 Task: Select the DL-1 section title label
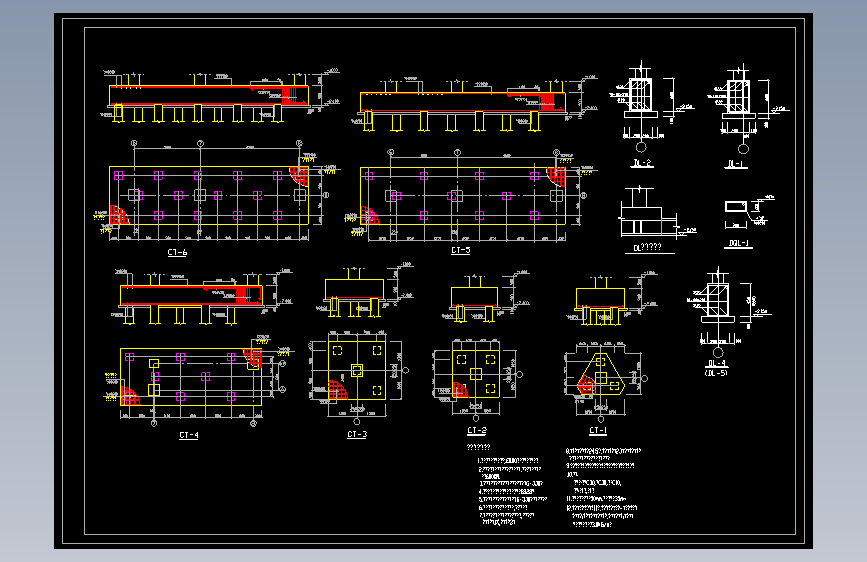tap(737, 164)
